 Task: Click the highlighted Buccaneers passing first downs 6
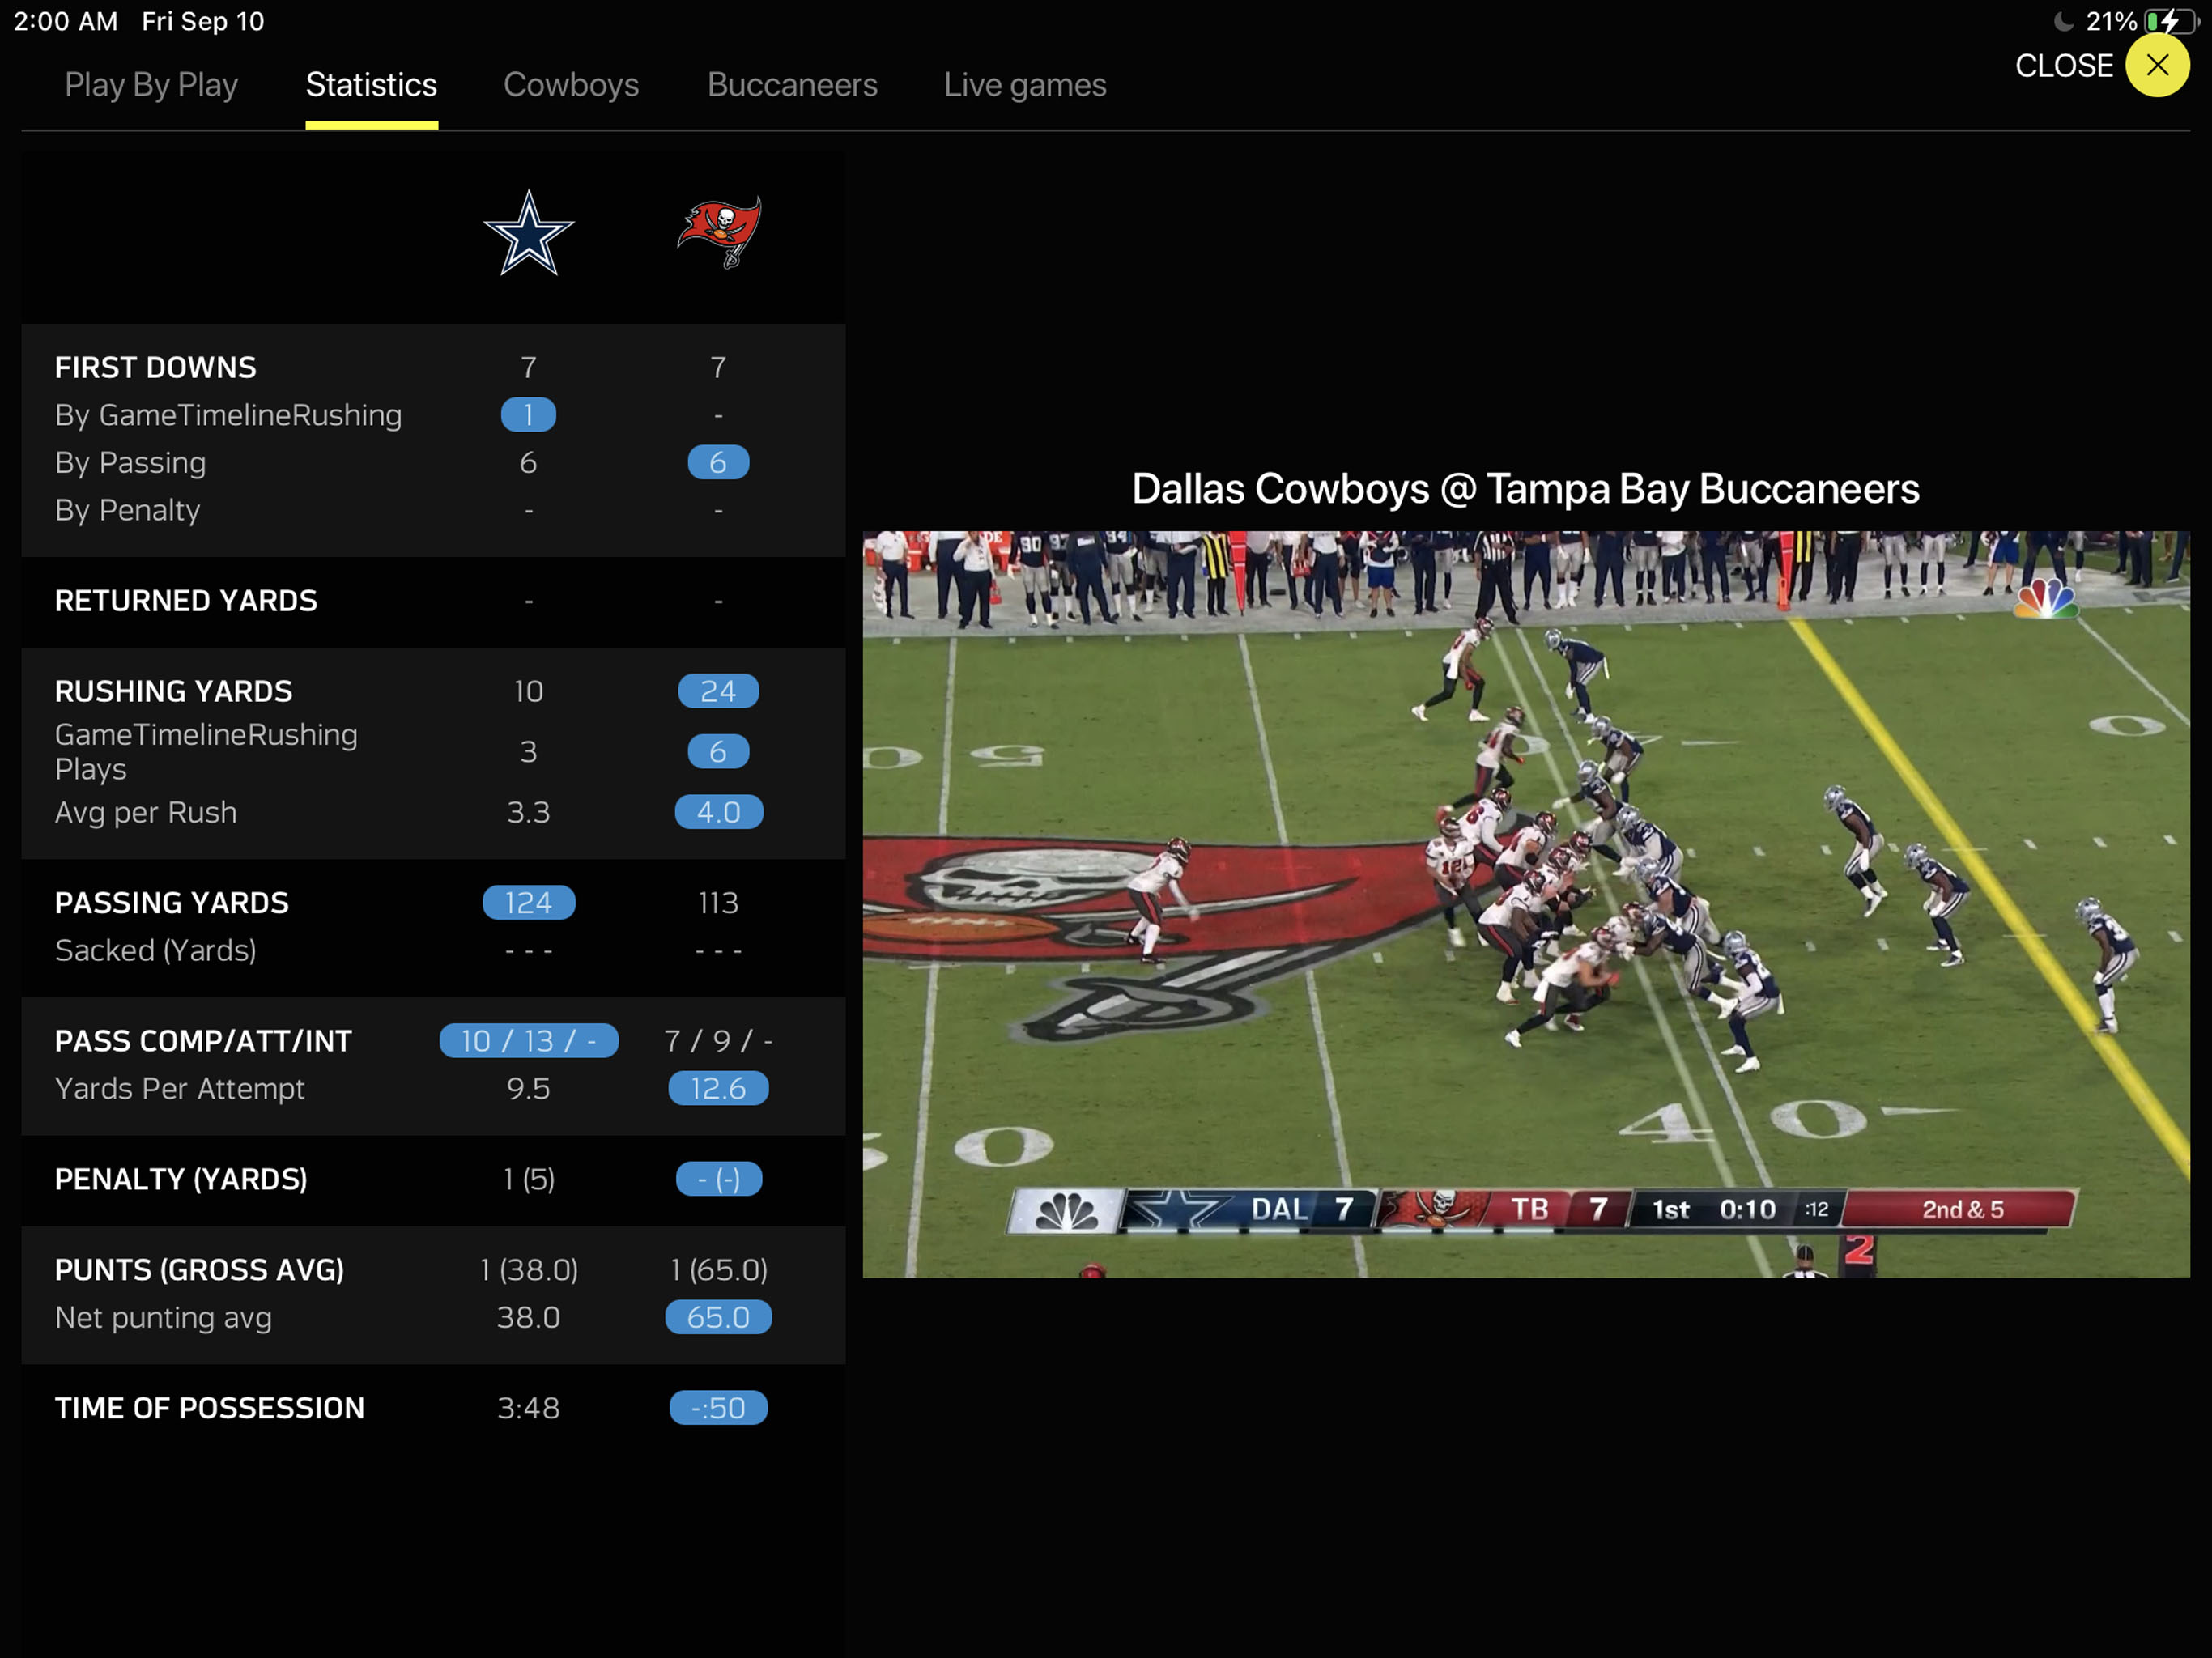click(718, 462)
